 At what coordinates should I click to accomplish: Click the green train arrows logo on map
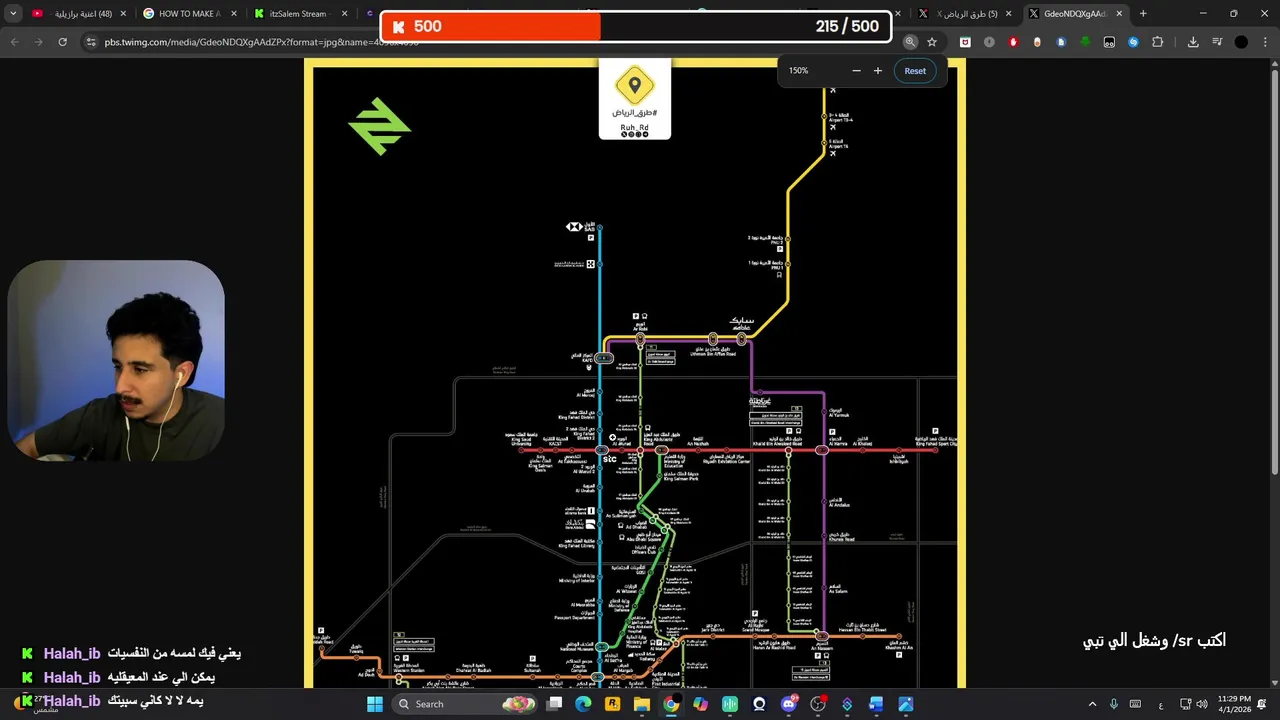click(x=379, y=126)
